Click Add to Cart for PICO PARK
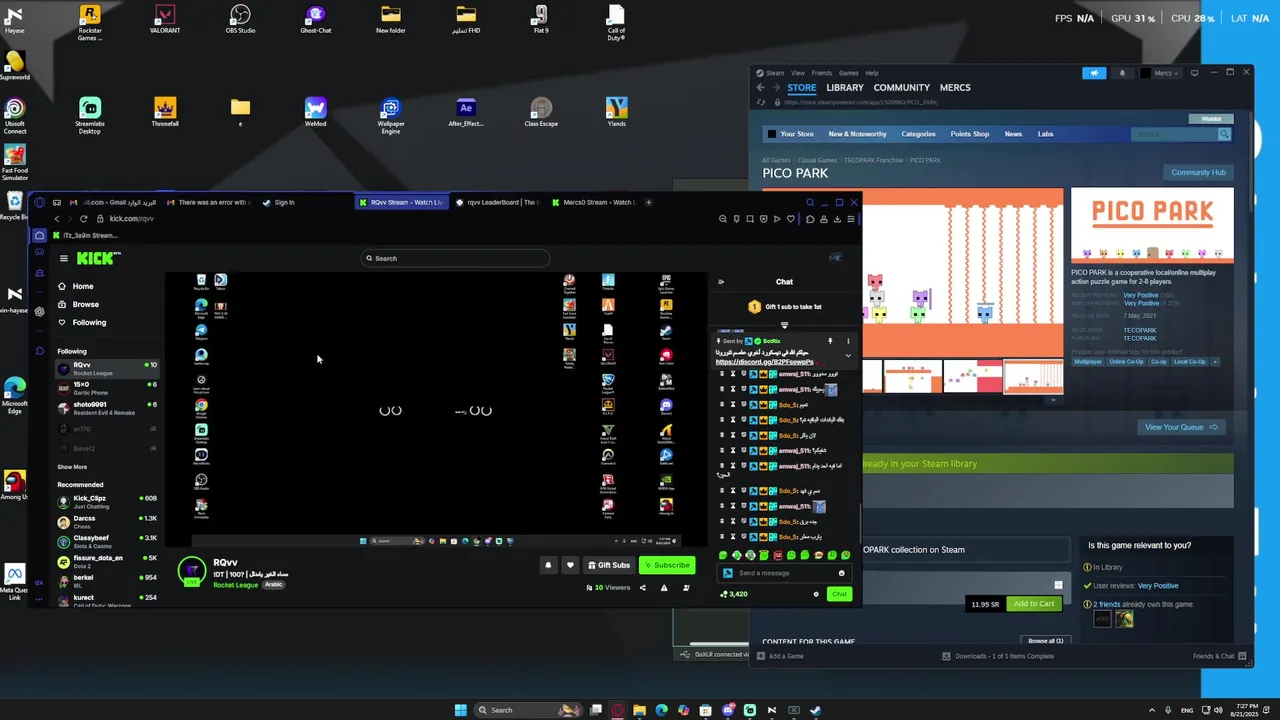1280x720 pixels. tap(1033, 604)
